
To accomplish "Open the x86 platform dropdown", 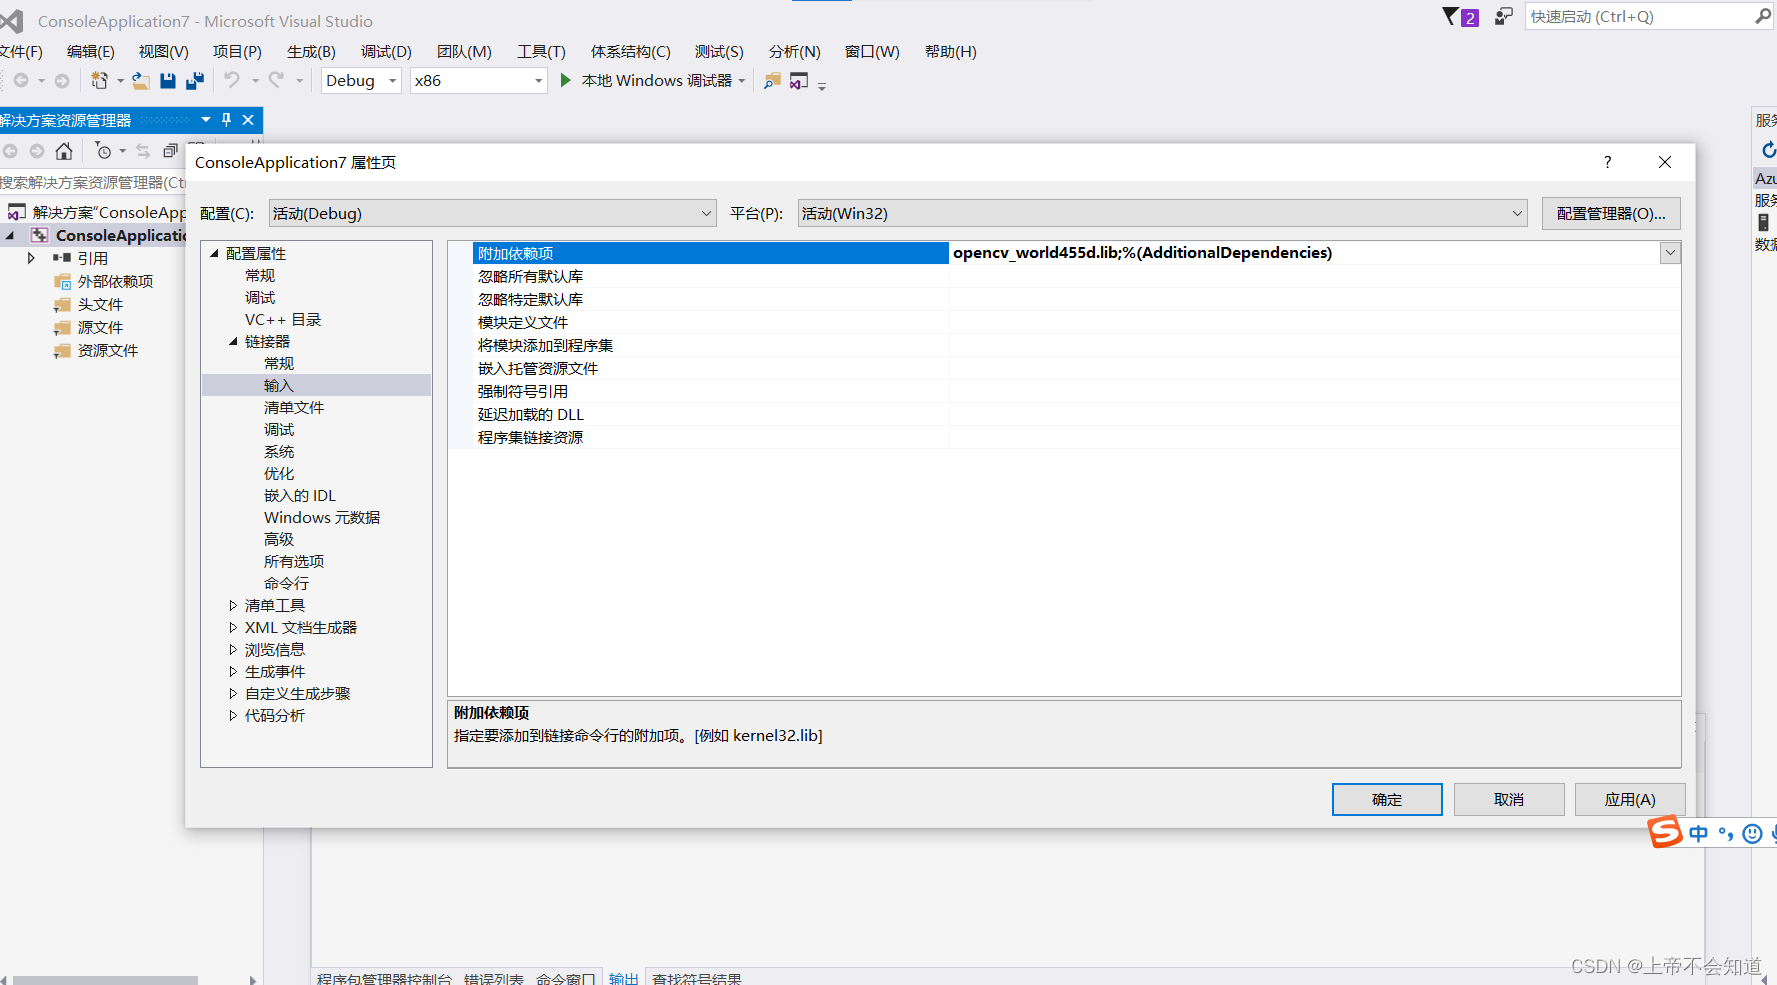I will [x=479, y=81].
